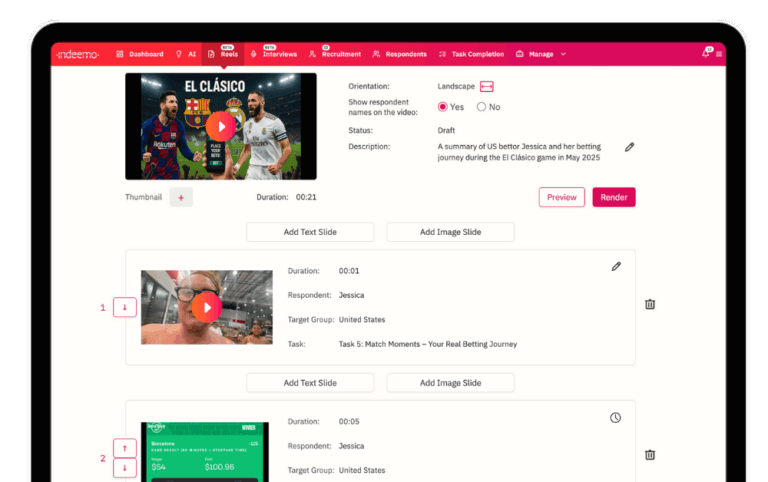Open the notifications bell

[706, 54]
